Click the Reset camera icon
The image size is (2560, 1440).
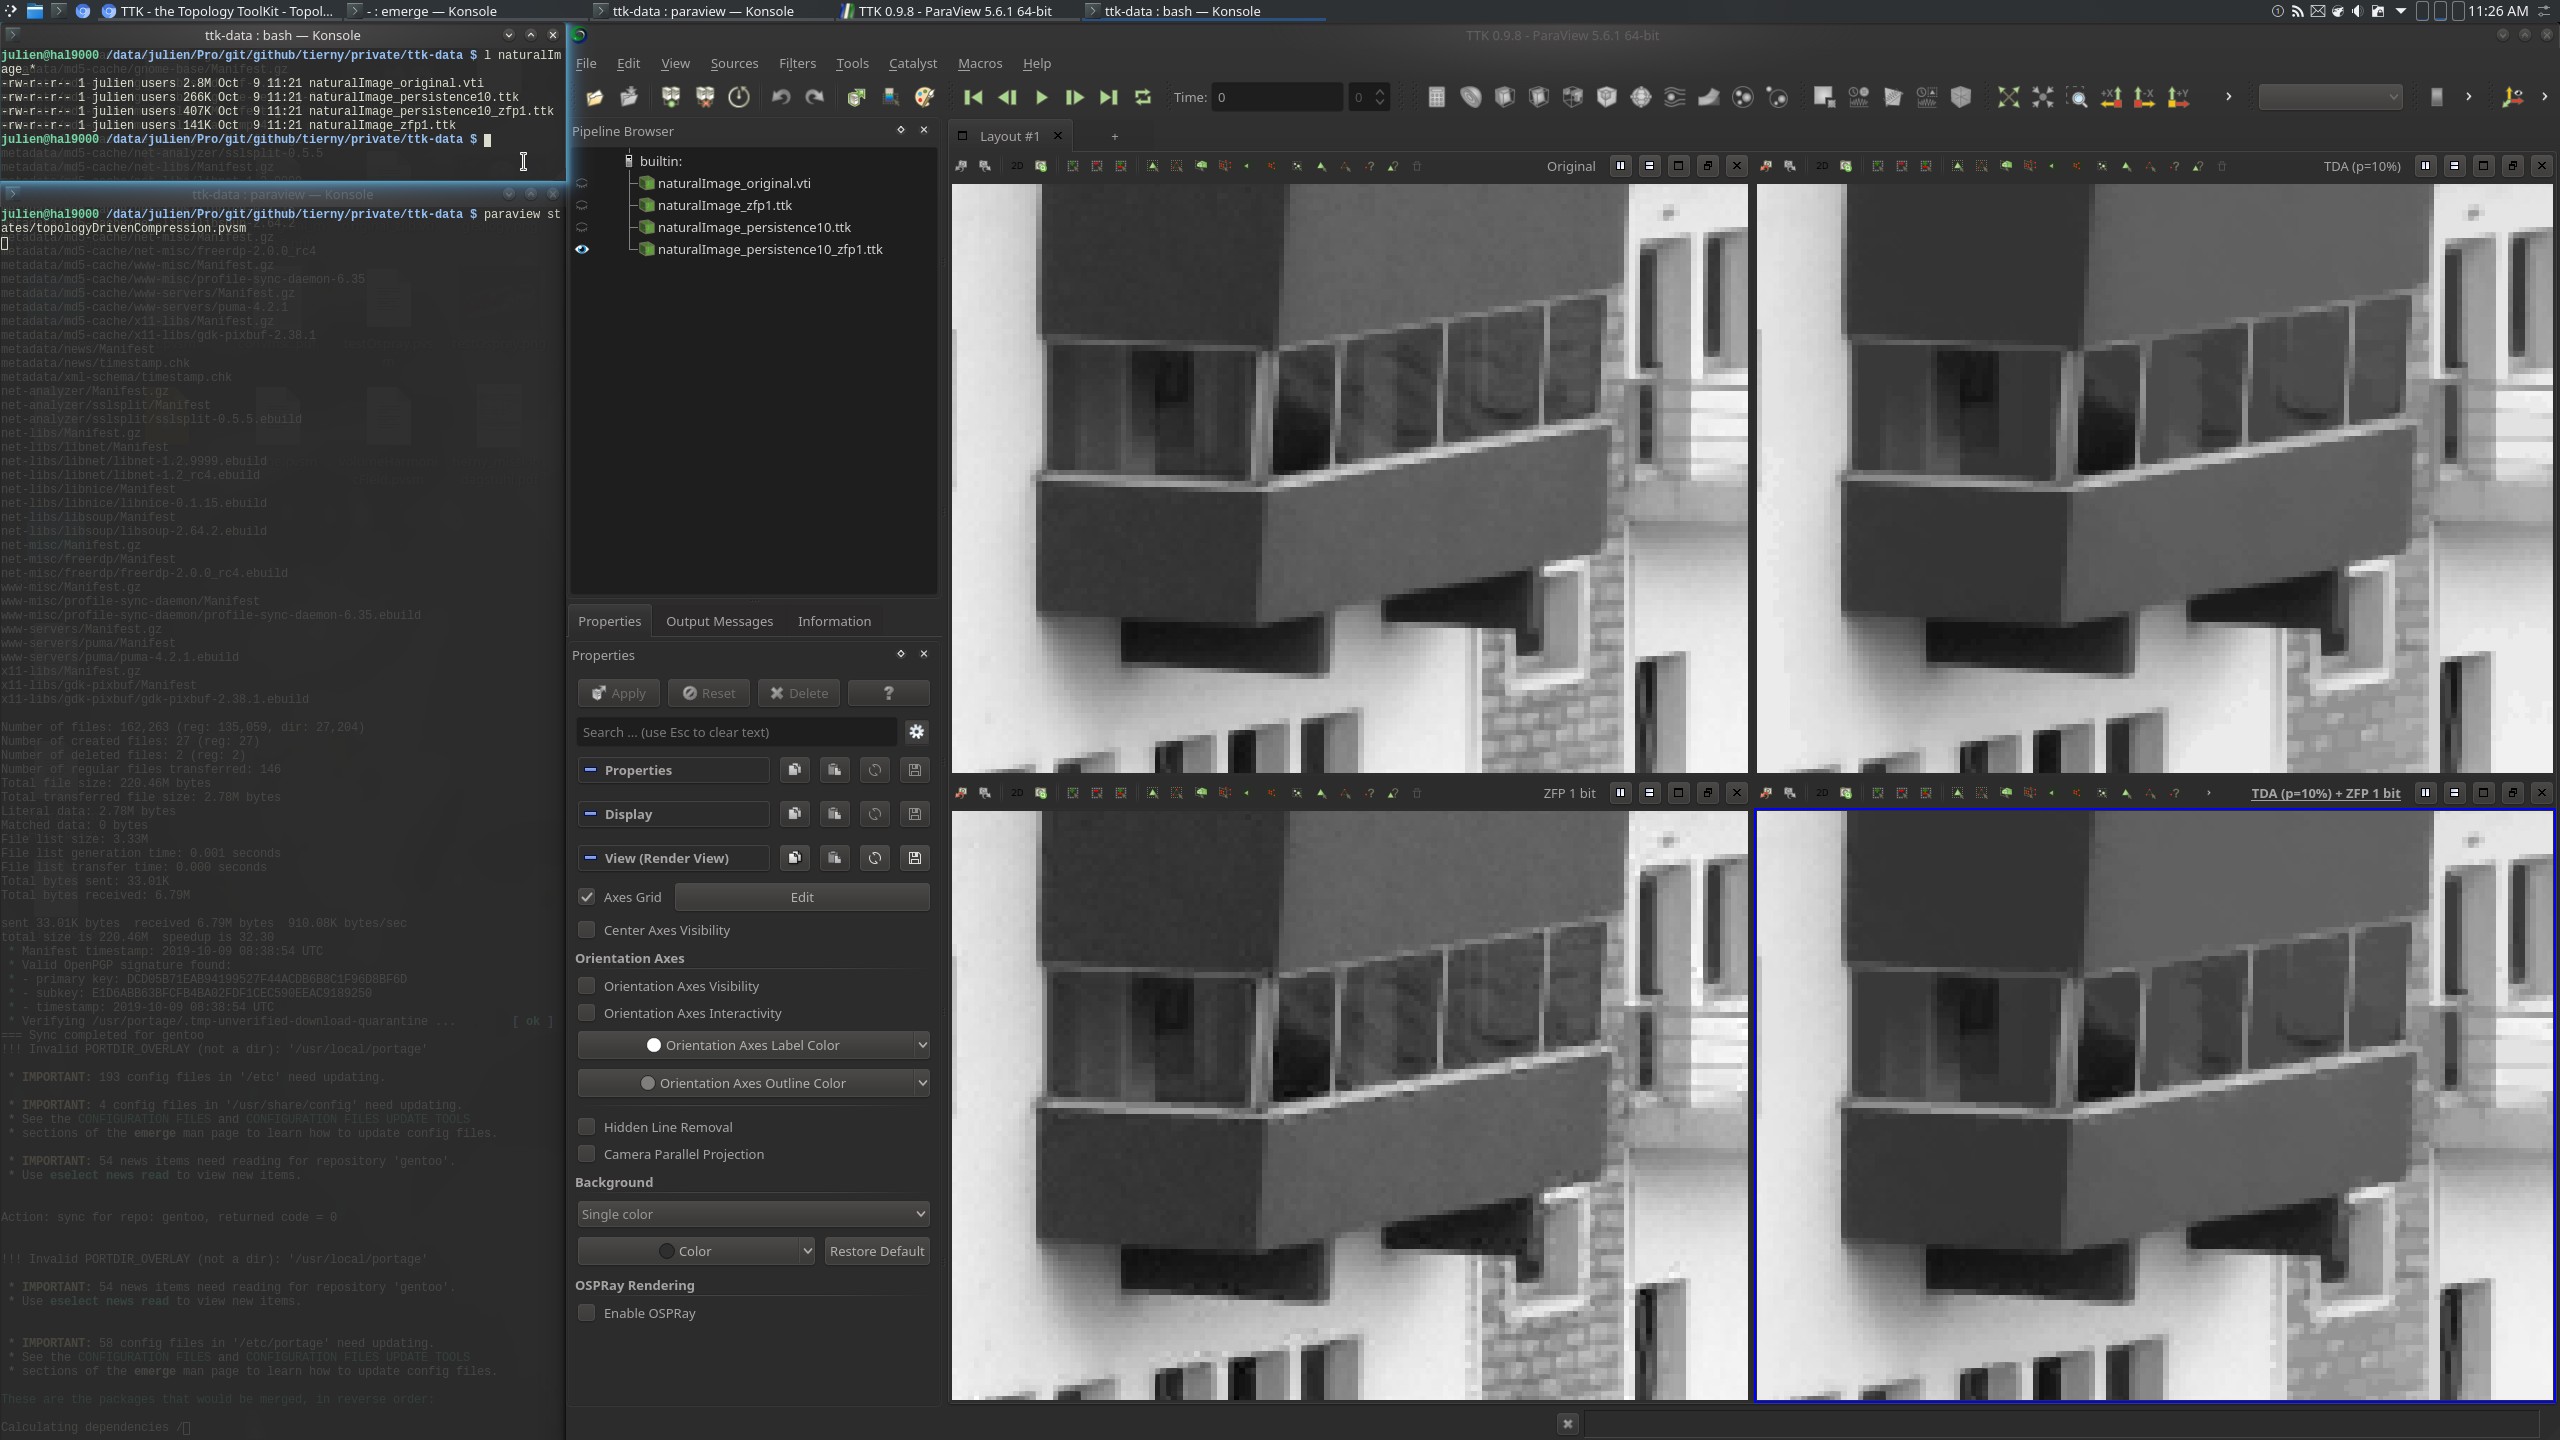(2008, 97)
